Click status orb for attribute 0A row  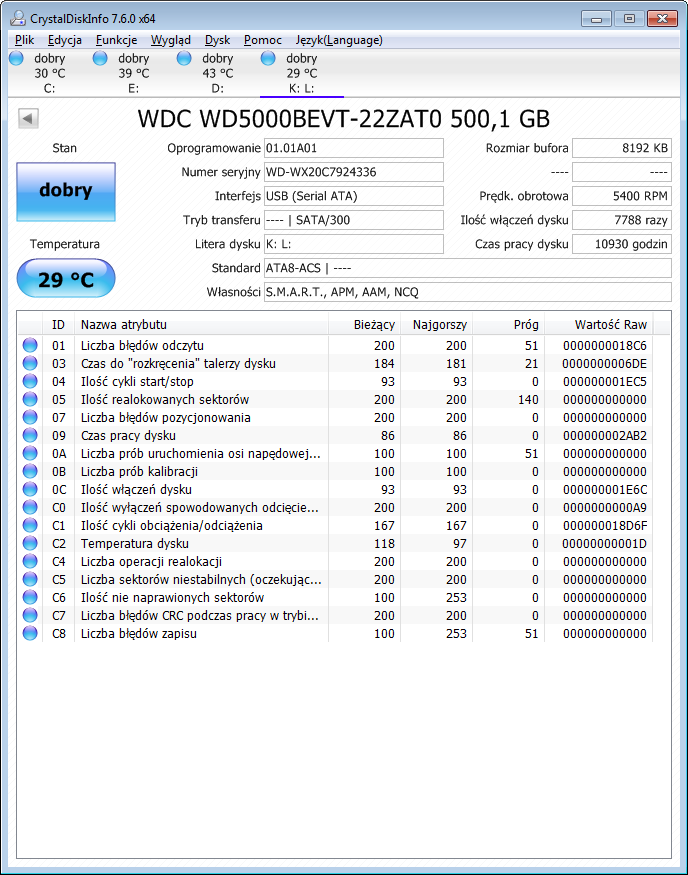pos(30,453)
